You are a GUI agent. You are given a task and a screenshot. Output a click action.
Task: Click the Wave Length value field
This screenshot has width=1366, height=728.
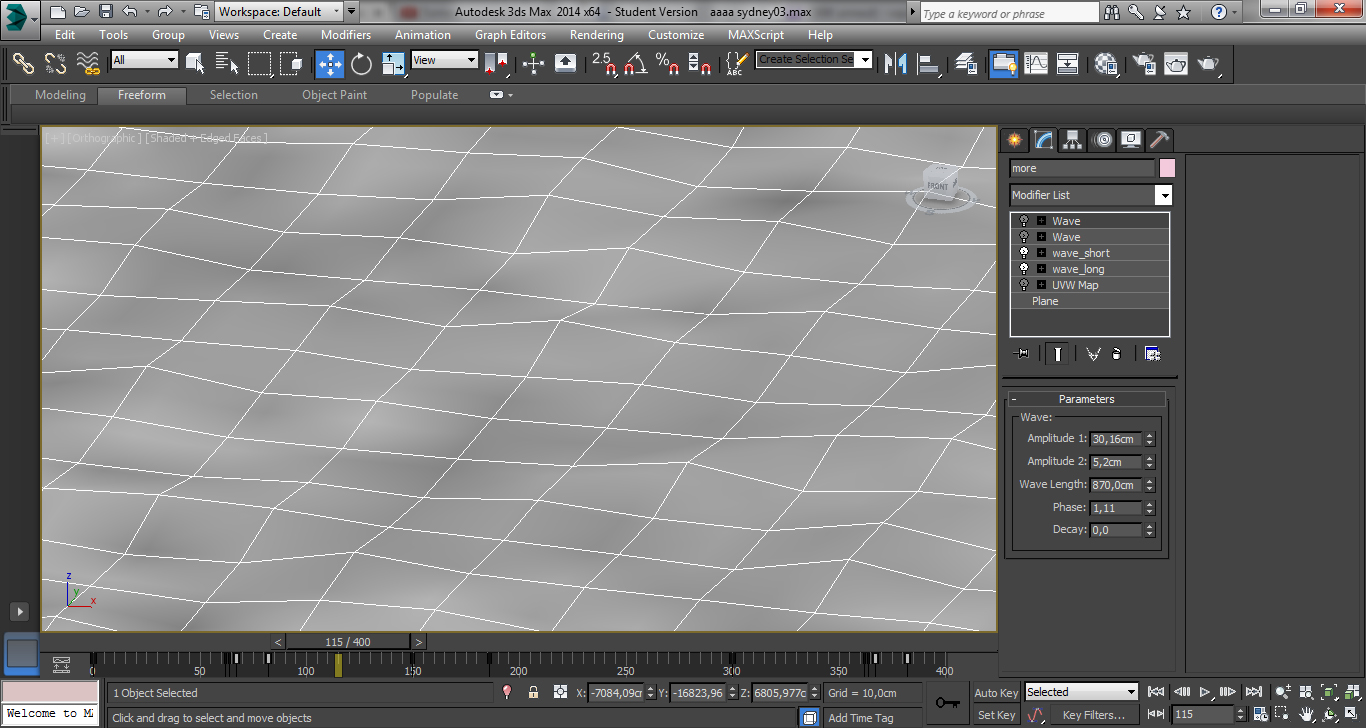1115,485
